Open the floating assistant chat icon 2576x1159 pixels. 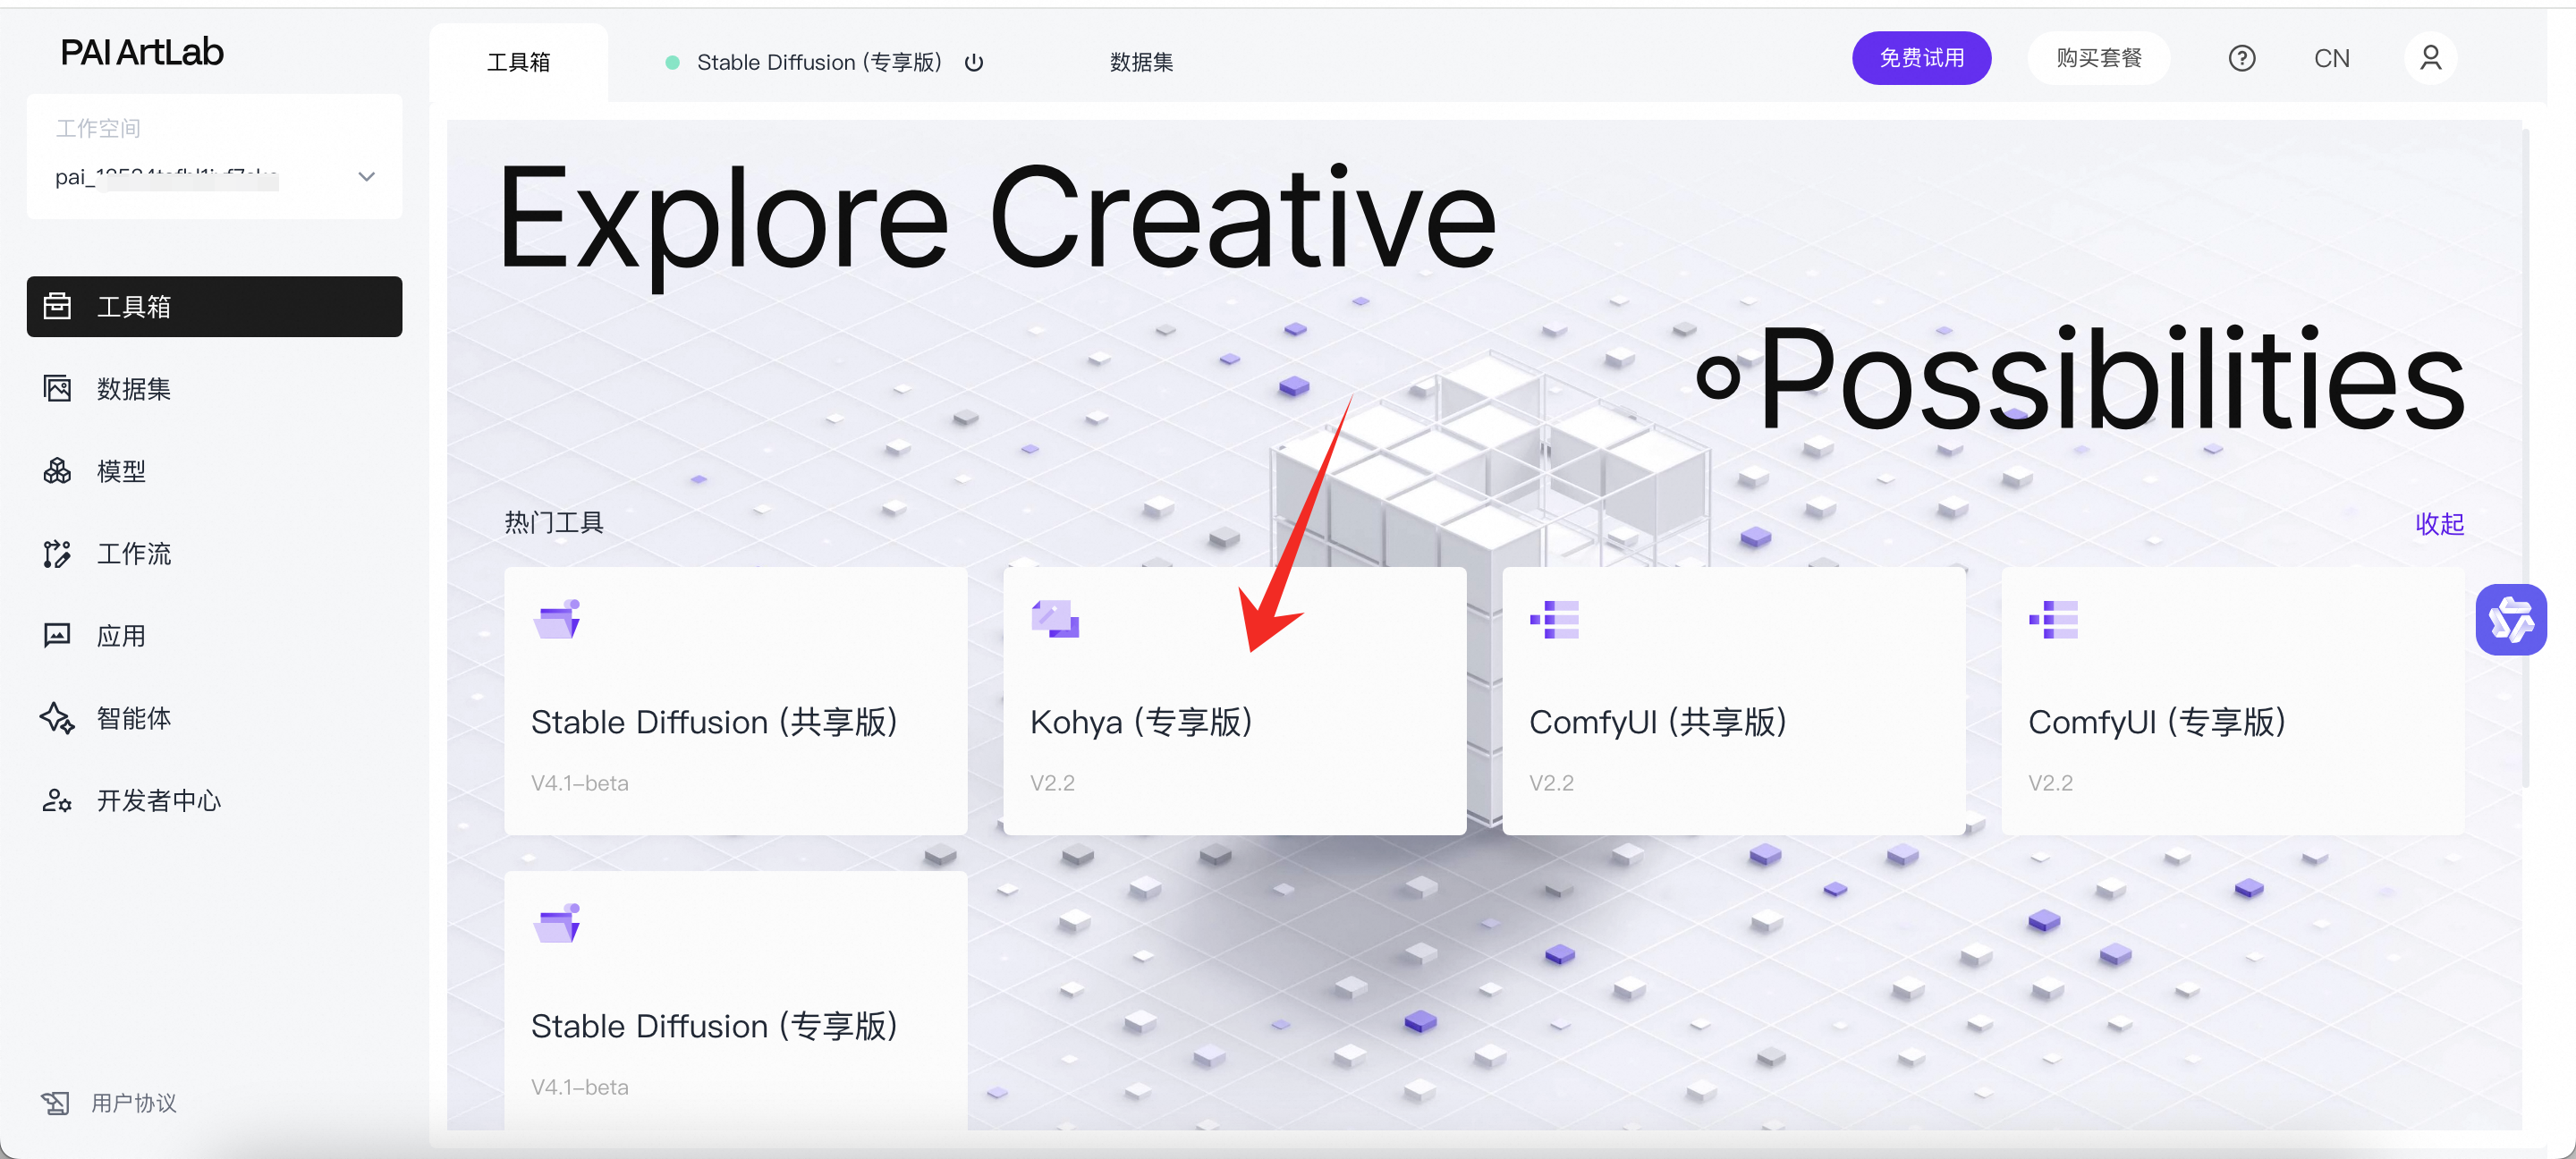click(2510, 620)
